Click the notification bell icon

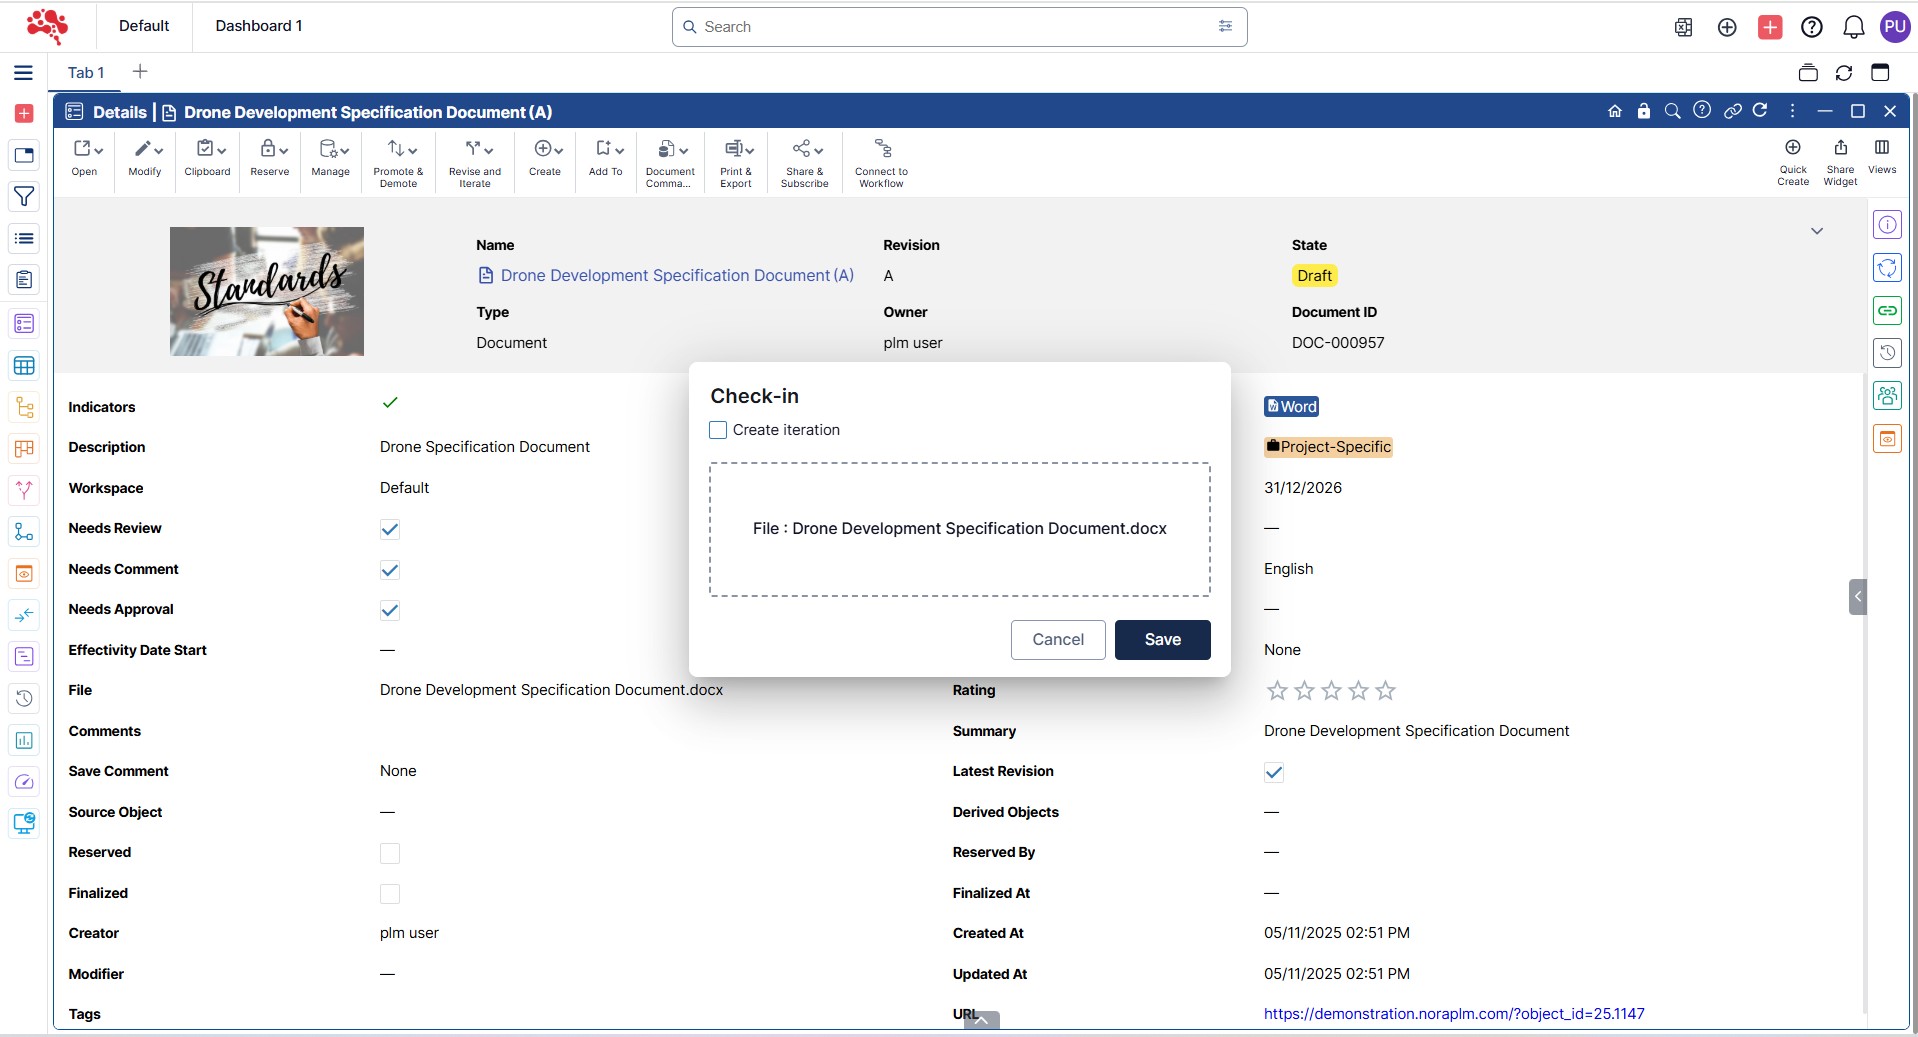1853,27
